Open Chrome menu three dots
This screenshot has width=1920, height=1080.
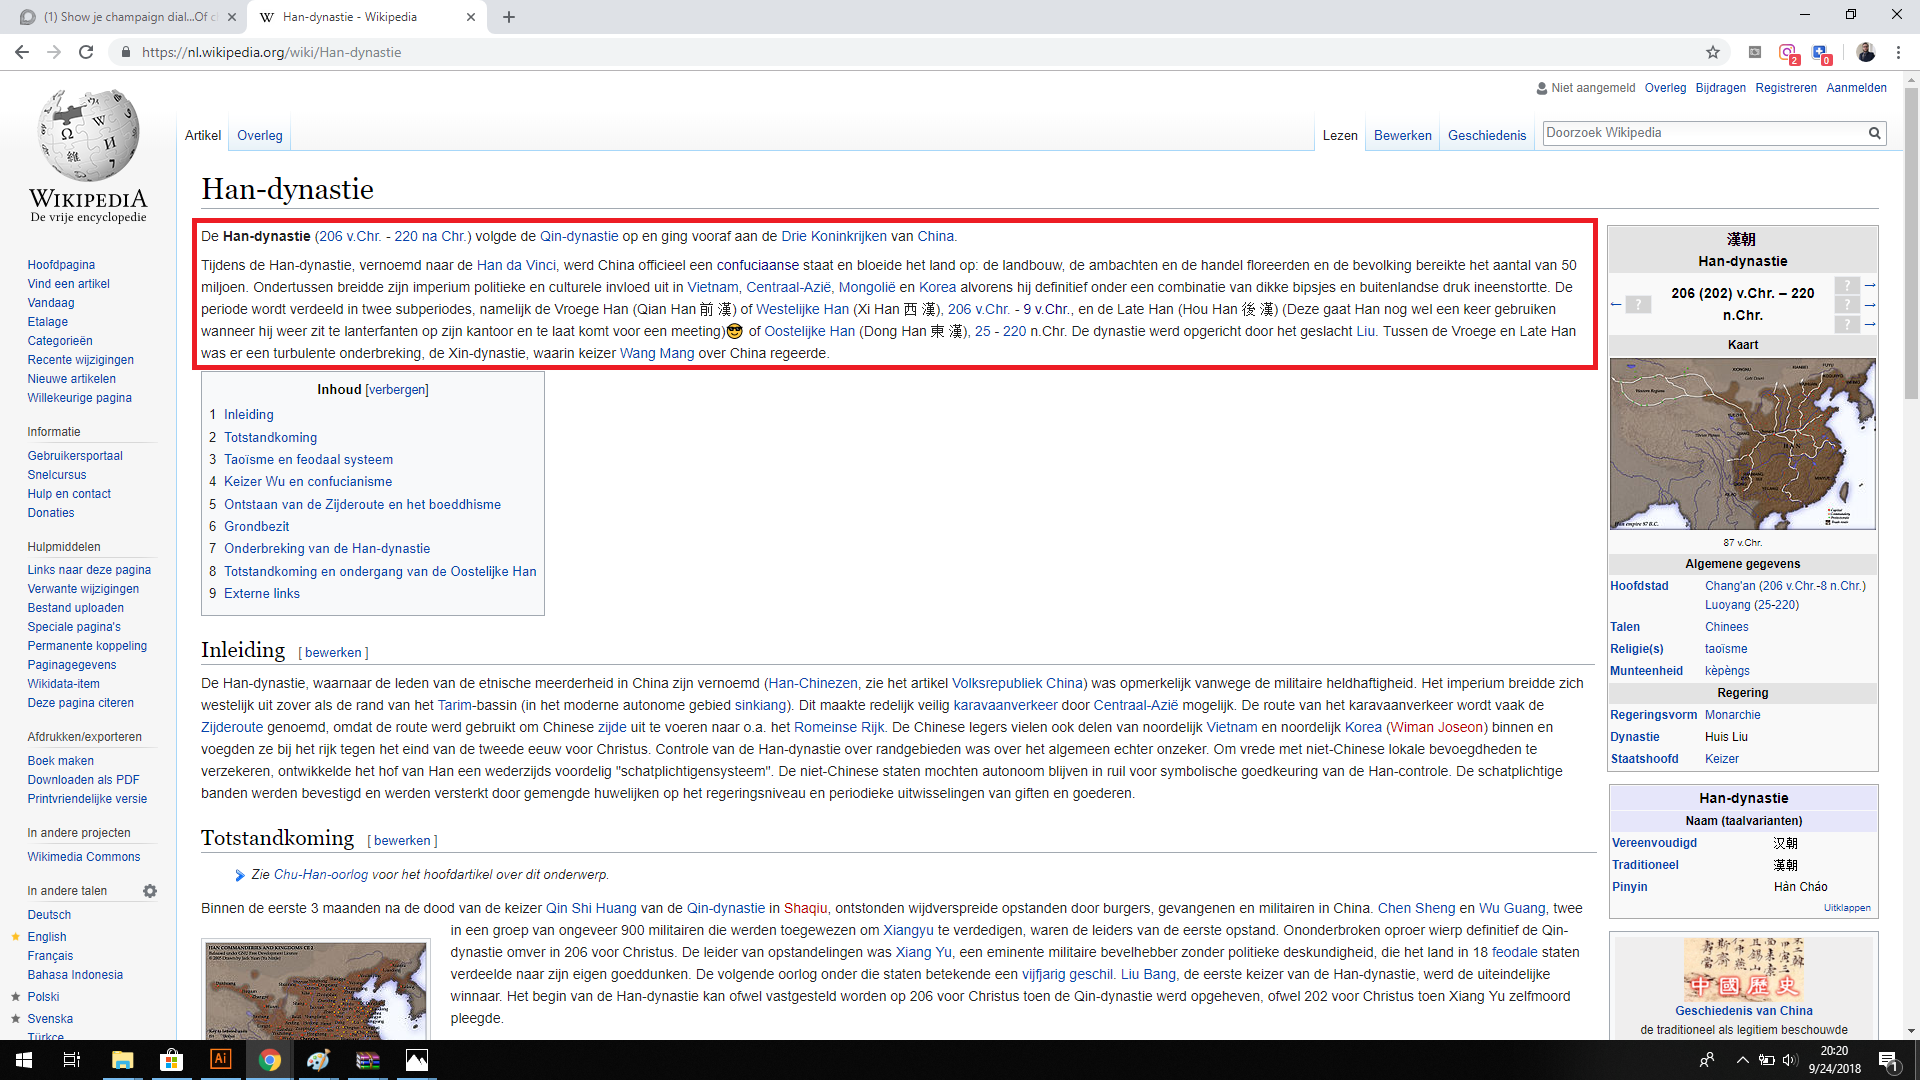pyautogui.click(x=1898, y=52)
